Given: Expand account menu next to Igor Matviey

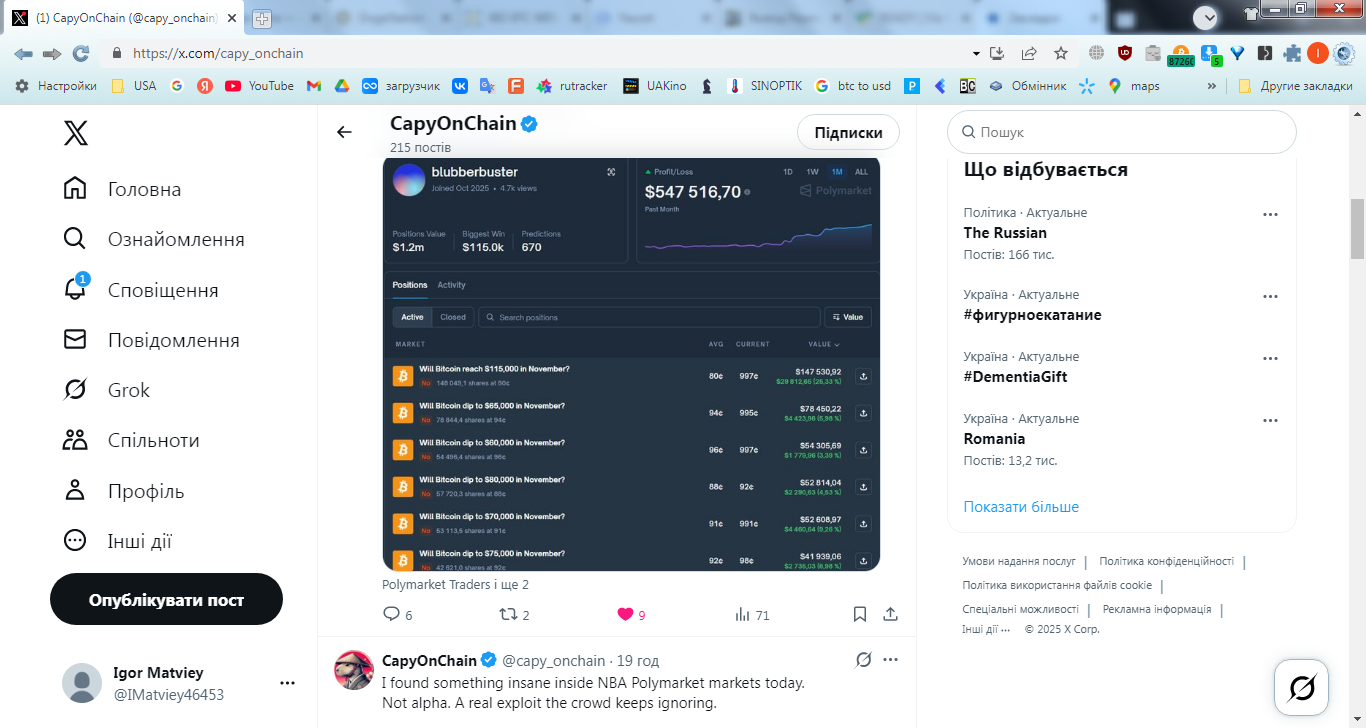Looking at the screenshot, I should click(x=287, y=683).
